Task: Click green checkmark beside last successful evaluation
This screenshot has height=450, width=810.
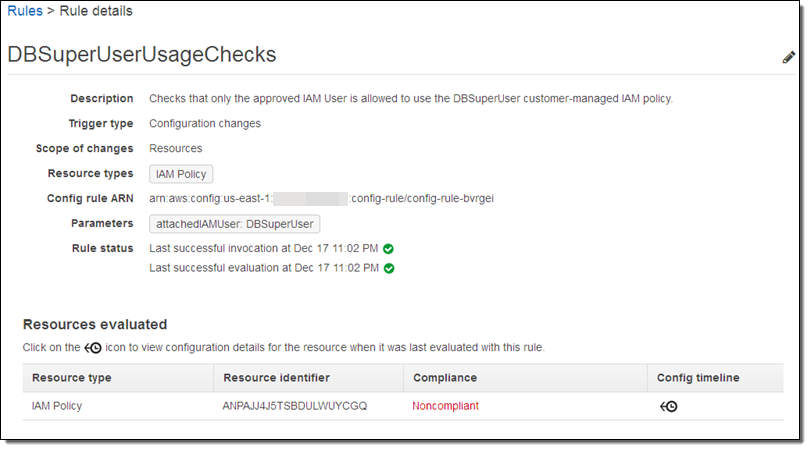Action: [389, 268]
